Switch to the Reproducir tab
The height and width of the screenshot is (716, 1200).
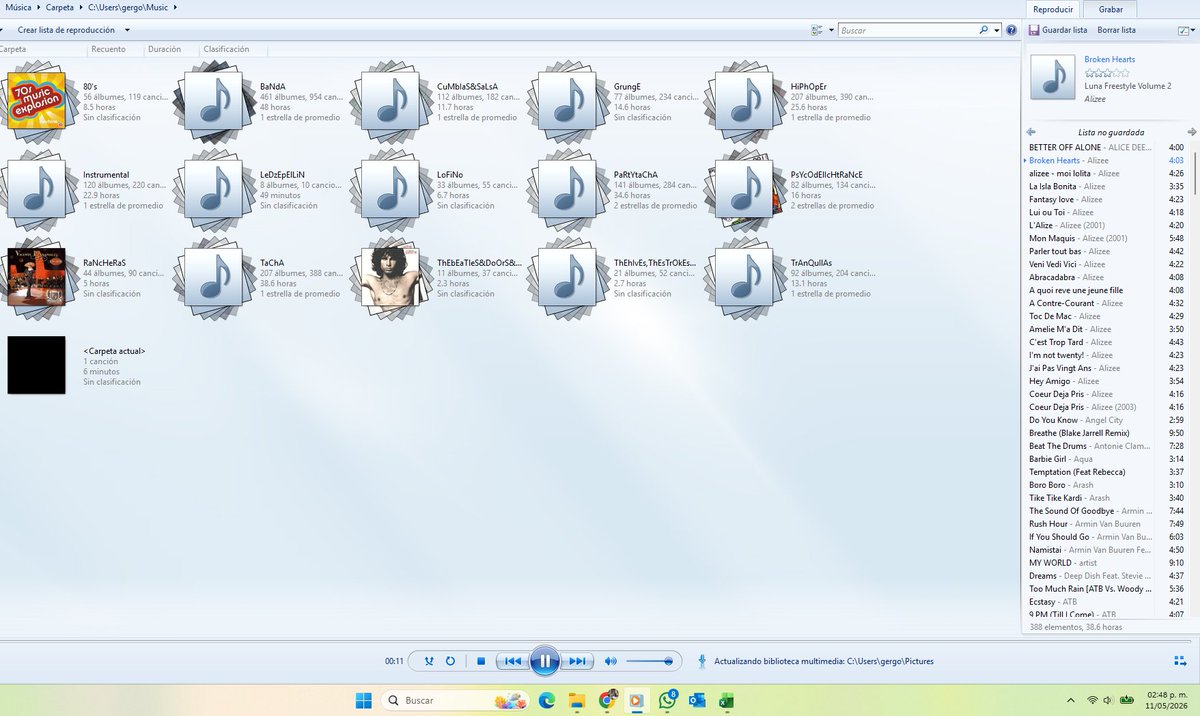(x=1053, y=8)
